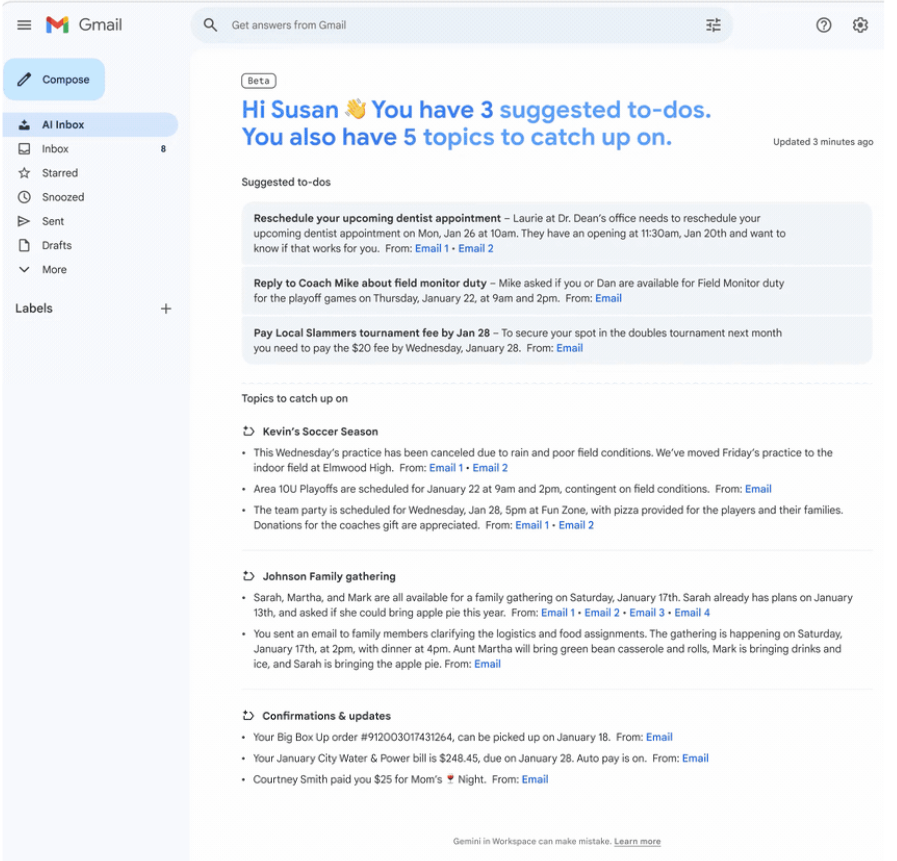Open Email link for Big Box Up order
Image resolution: width=897 pixels, height=861 pixels.
point(659,737)
